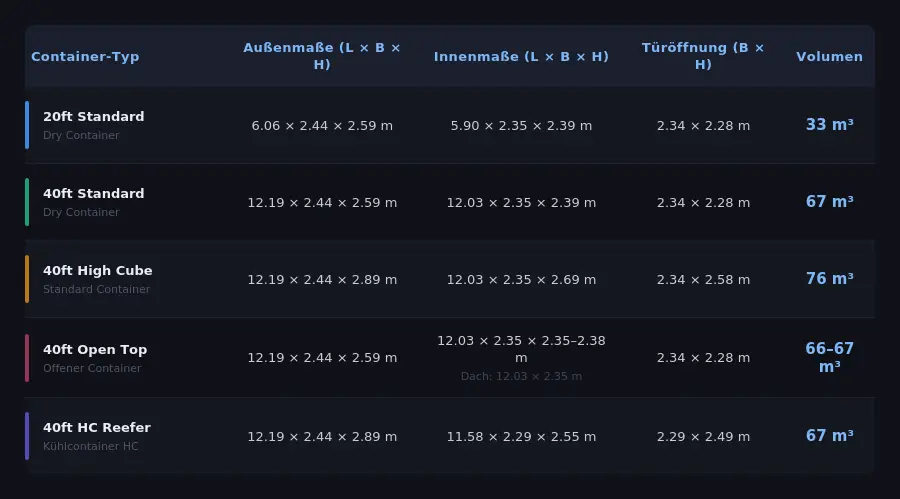This screenshot has height=499, width=900.
Task: Click the Kühlcontainer HC subtitle
Action: coord(90,447)
